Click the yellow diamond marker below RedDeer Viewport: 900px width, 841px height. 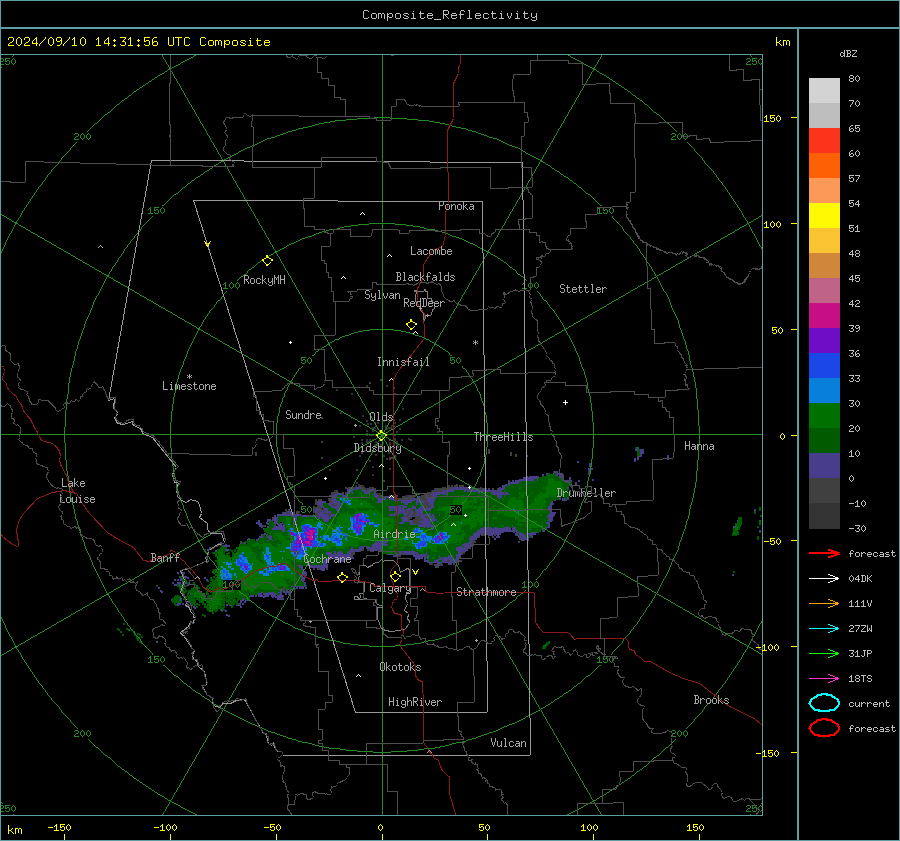tap(412, 325)
